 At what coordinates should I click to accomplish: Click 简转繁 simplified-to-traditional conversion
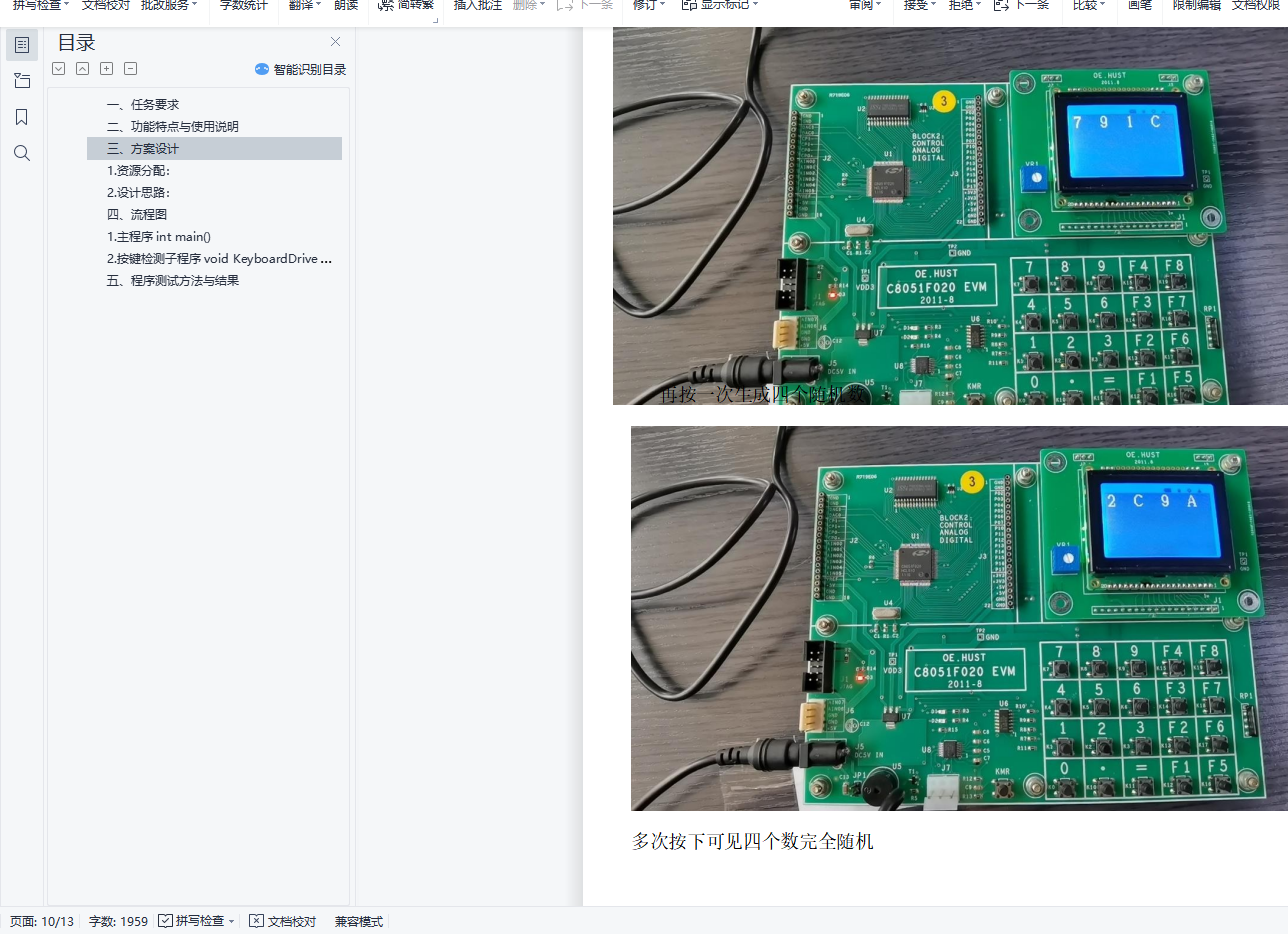point(406,5)
